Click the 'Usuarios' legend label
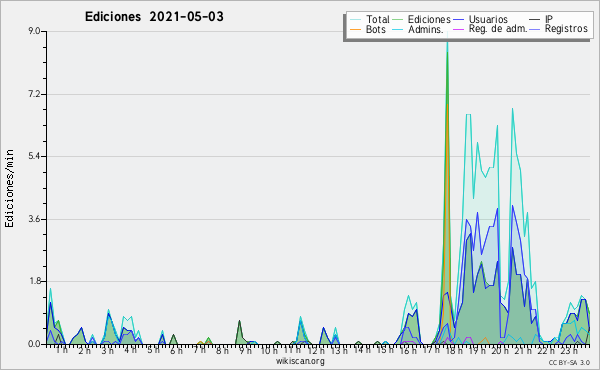This screenshot has width=600, height=370. pyautogui.click(x=488, y=19)
